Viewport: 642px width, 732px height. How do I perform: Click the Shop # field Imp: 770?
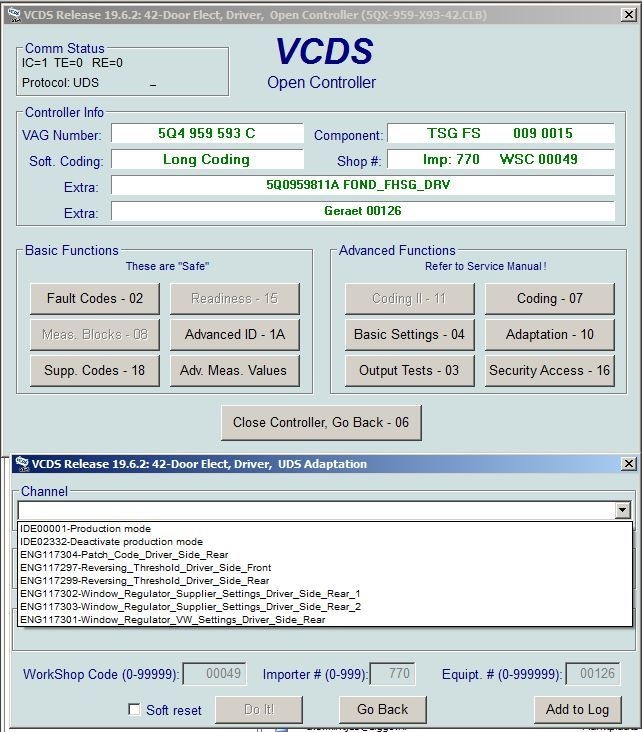(501, 160)
